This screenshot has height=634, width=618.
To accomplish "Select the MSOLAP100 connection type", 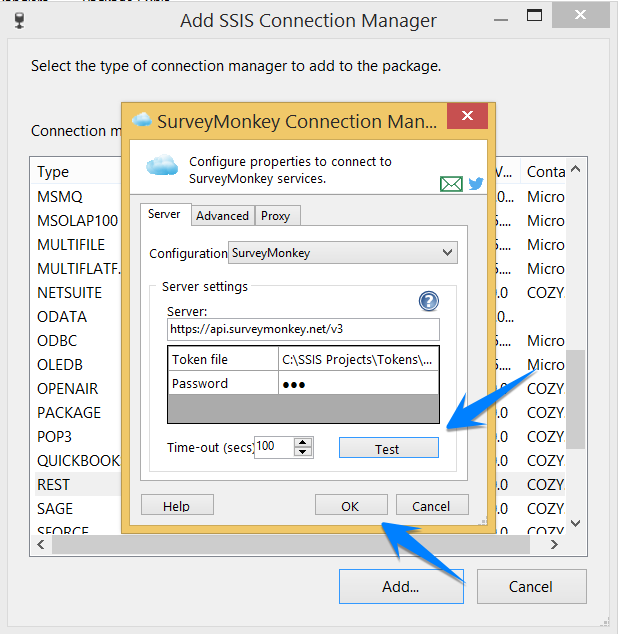I will pos(78,221).
